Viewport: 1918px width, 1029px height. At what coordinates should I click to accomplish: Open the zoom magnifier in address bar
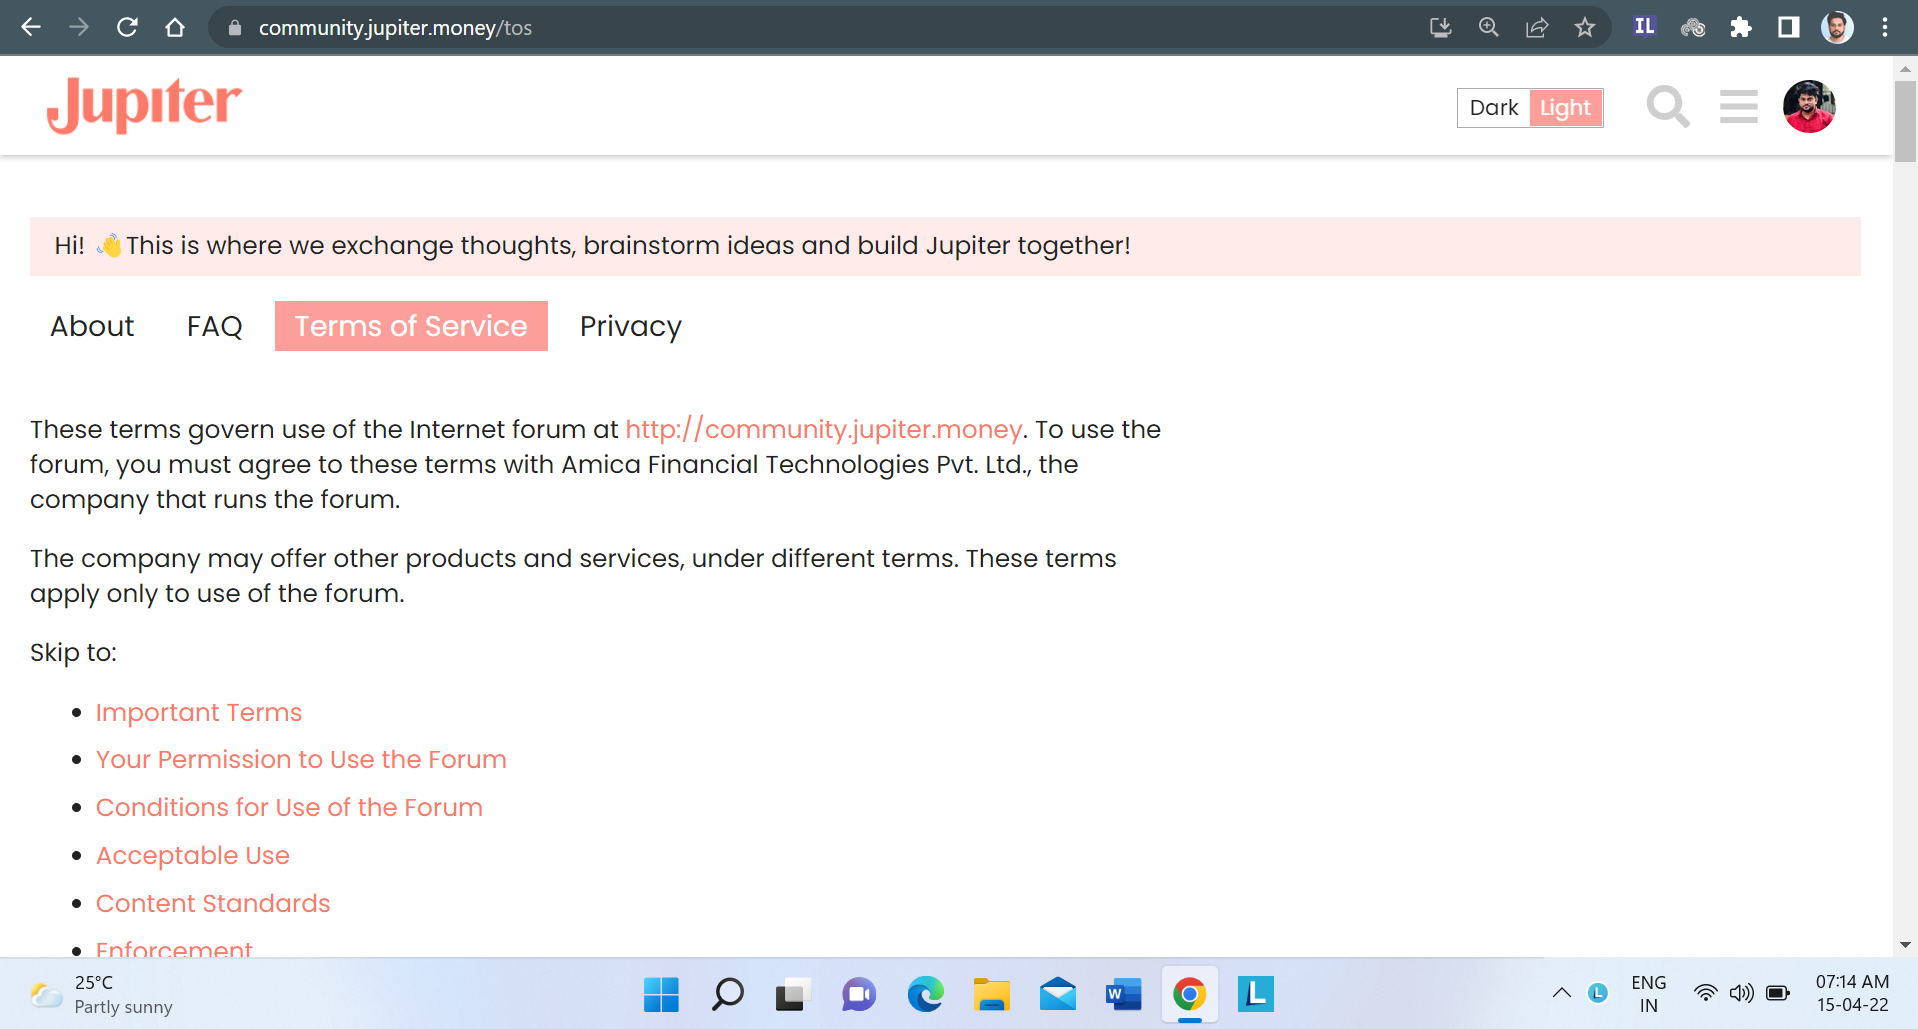1489,27
